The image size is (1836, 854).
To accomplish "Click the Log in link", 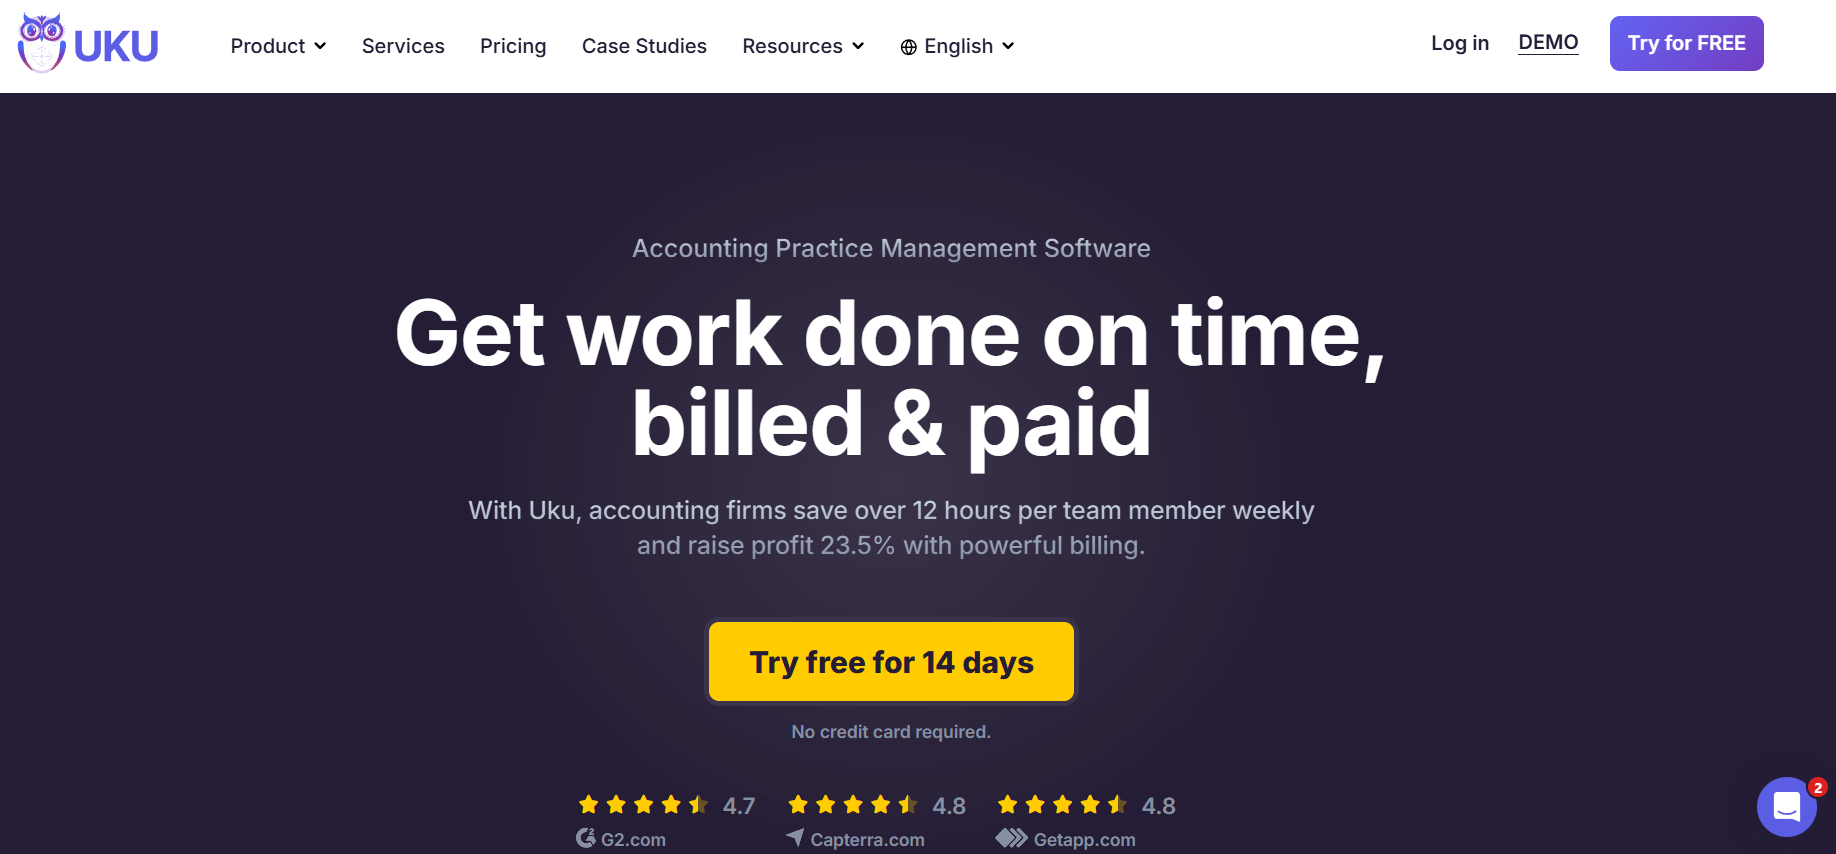I will [1459, 43].
